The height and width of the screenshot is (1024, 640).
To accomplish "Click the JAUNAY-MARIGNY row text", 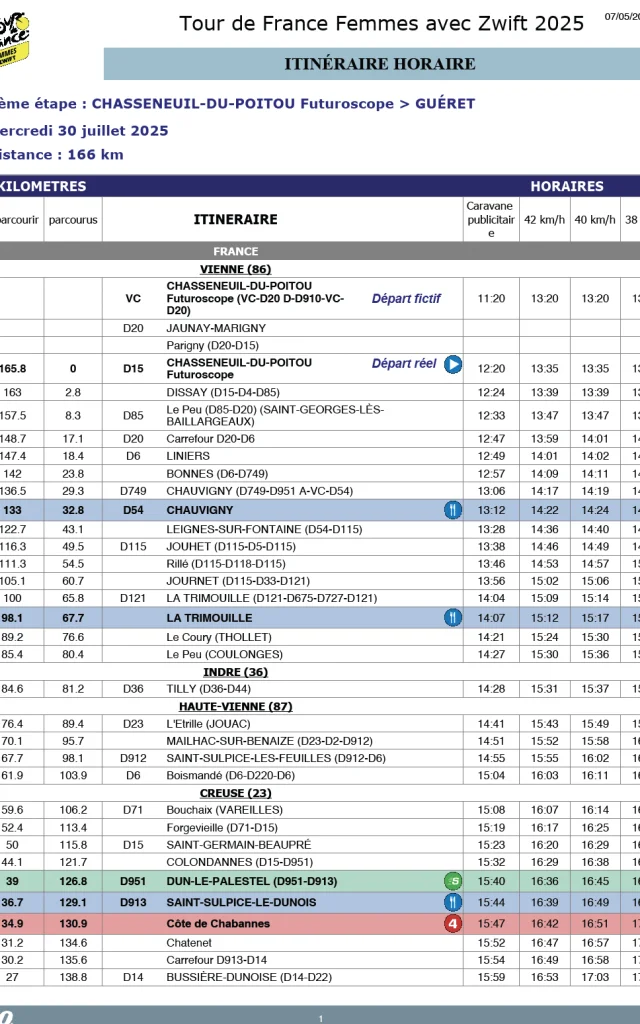I will [x=216, y=328].
